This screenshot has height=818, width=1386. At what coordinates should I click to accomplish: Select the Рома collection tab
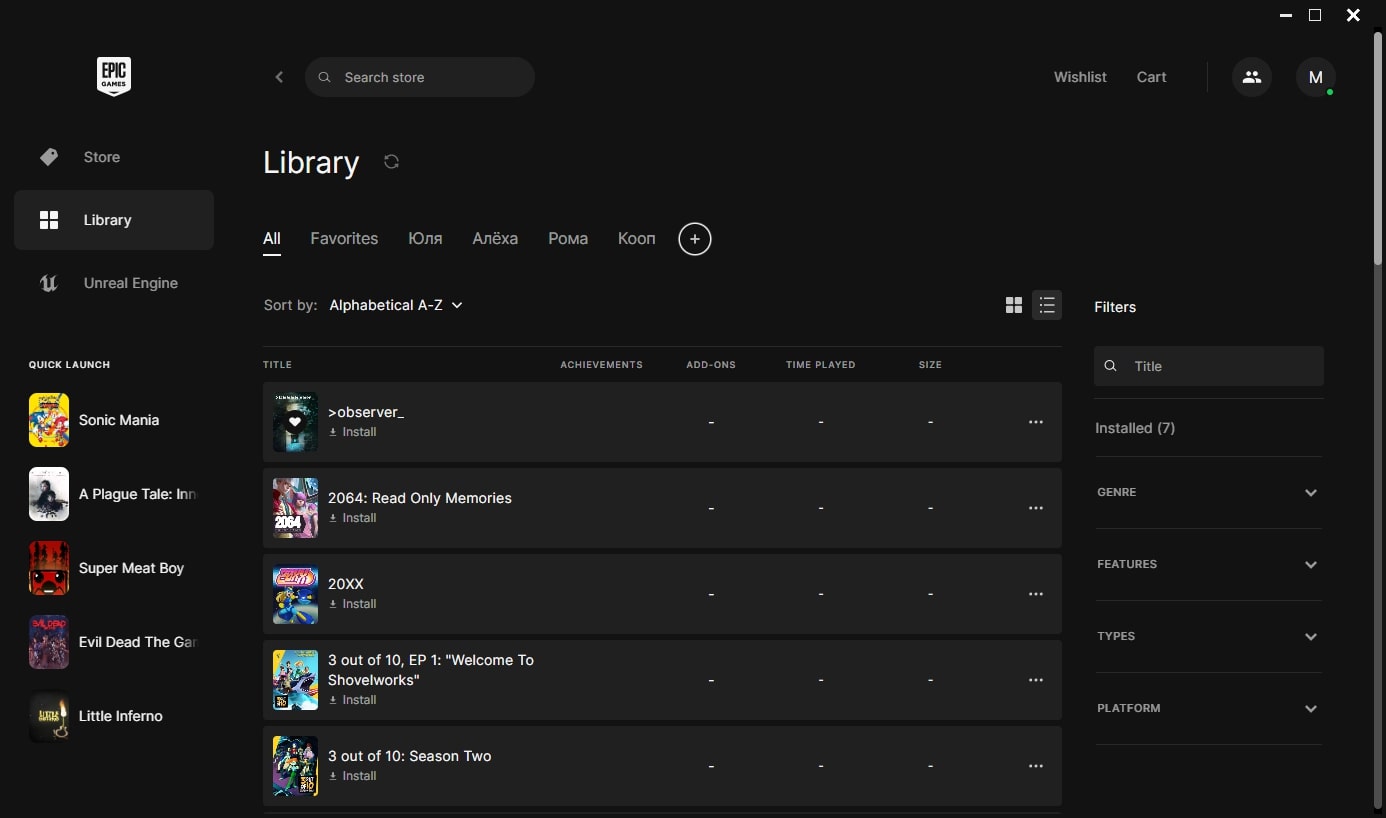tap(568, 239)
